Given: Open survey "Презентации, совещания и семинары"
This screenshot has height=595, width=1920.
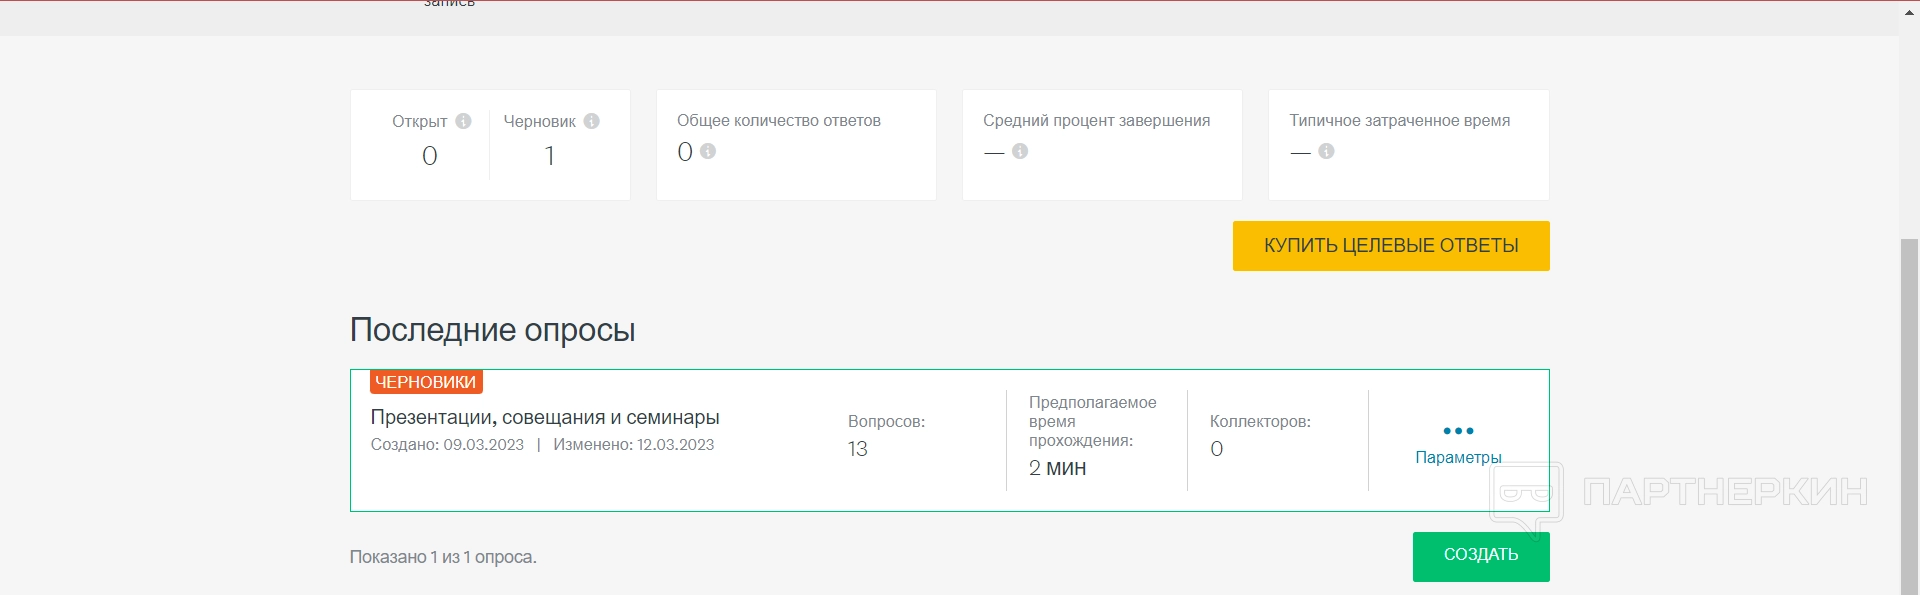Looking at the screenshot, I should tap(545, 417).
